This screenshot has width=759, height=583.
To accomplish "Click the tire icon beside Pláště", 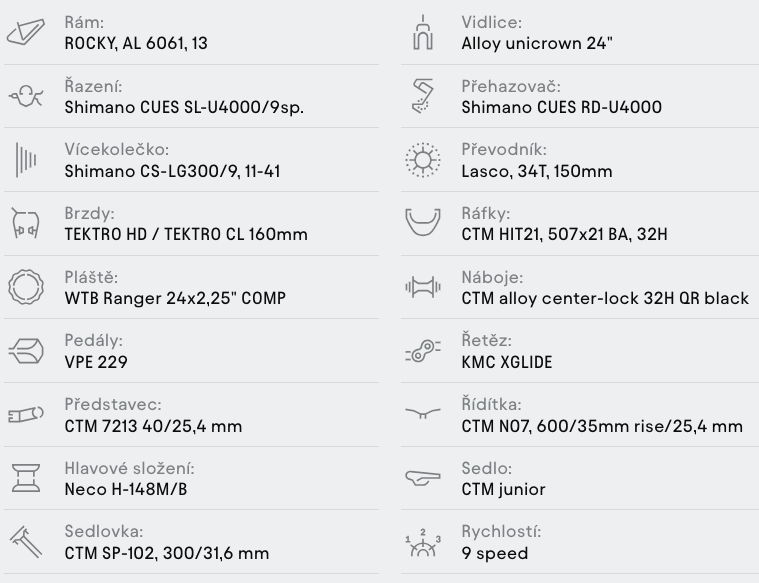I will [x=26, y=287].
